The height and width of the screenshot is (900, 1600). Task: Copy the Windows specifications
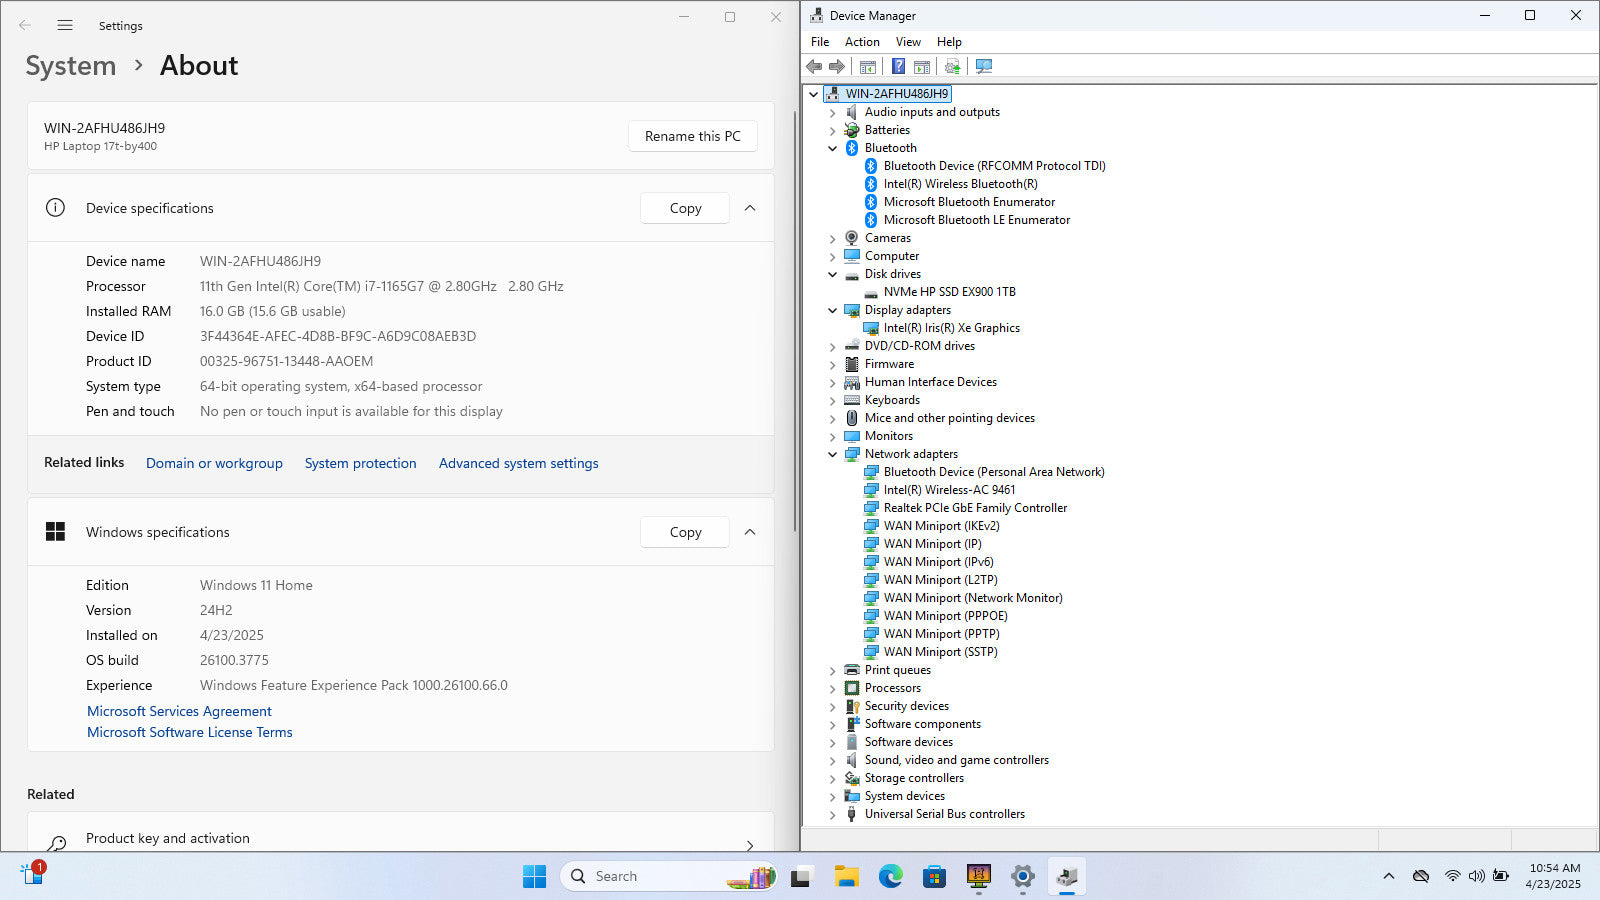tap(685, 532)
